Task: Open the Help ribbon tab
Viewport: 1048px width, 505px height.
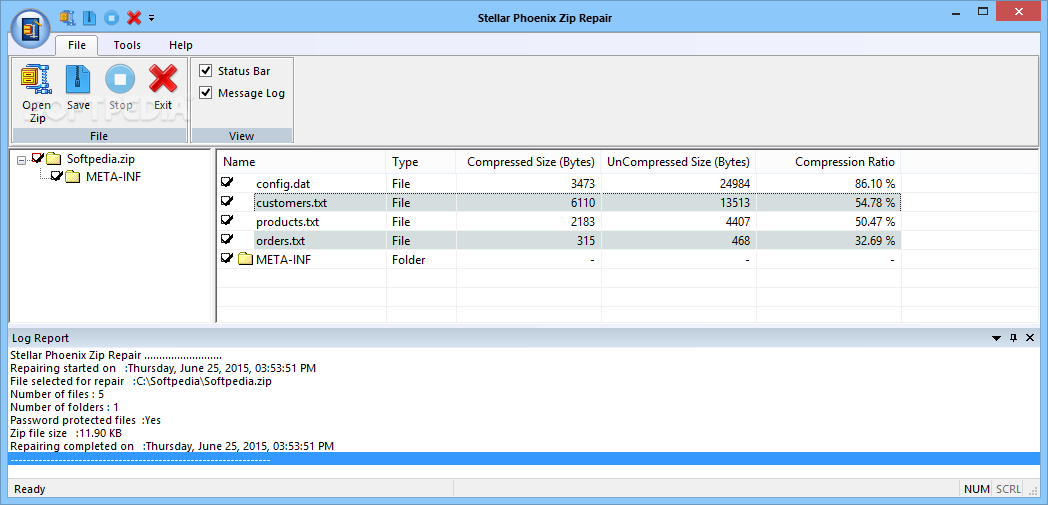Action: [180, 45]
